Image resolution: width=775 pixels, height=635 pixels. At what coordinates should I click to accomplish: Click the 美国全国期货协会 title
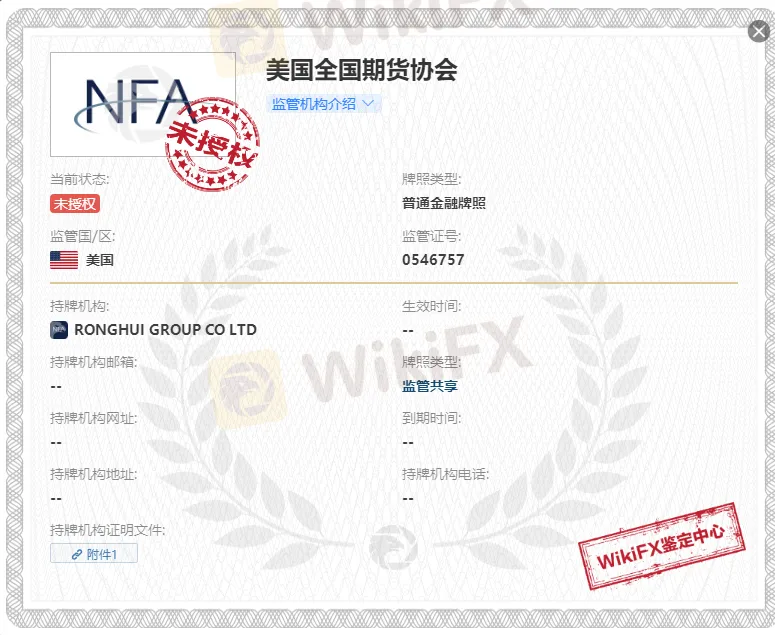(x=361, y=70)
